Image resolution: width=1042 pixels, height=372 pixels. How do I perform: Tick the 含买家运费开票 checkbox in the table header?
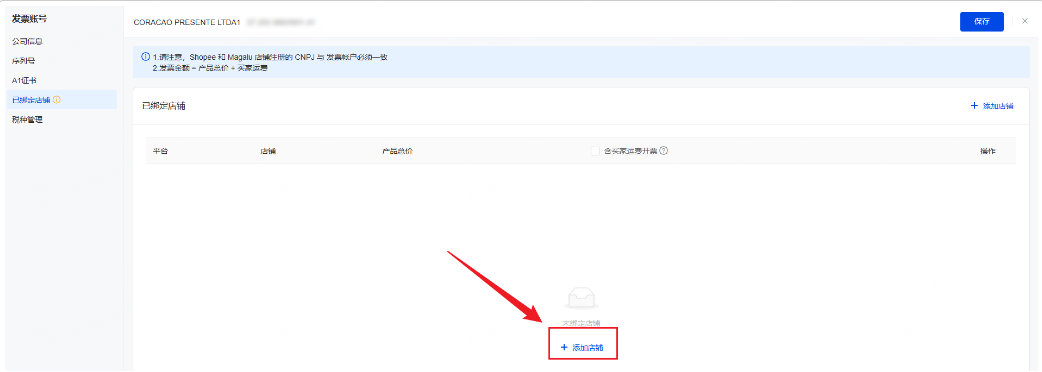point(595,151)
